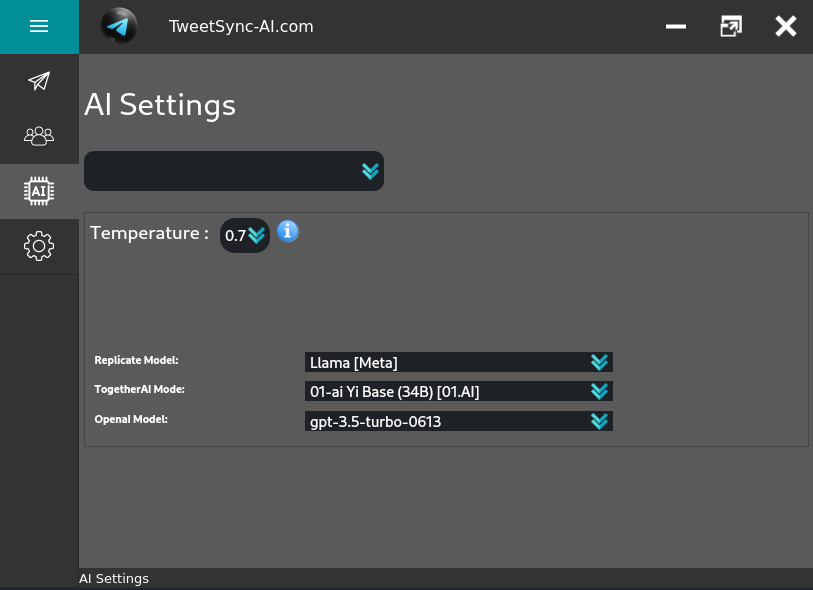Open the gear settings page
The image size is (813, 590).
tap(39, 246)
